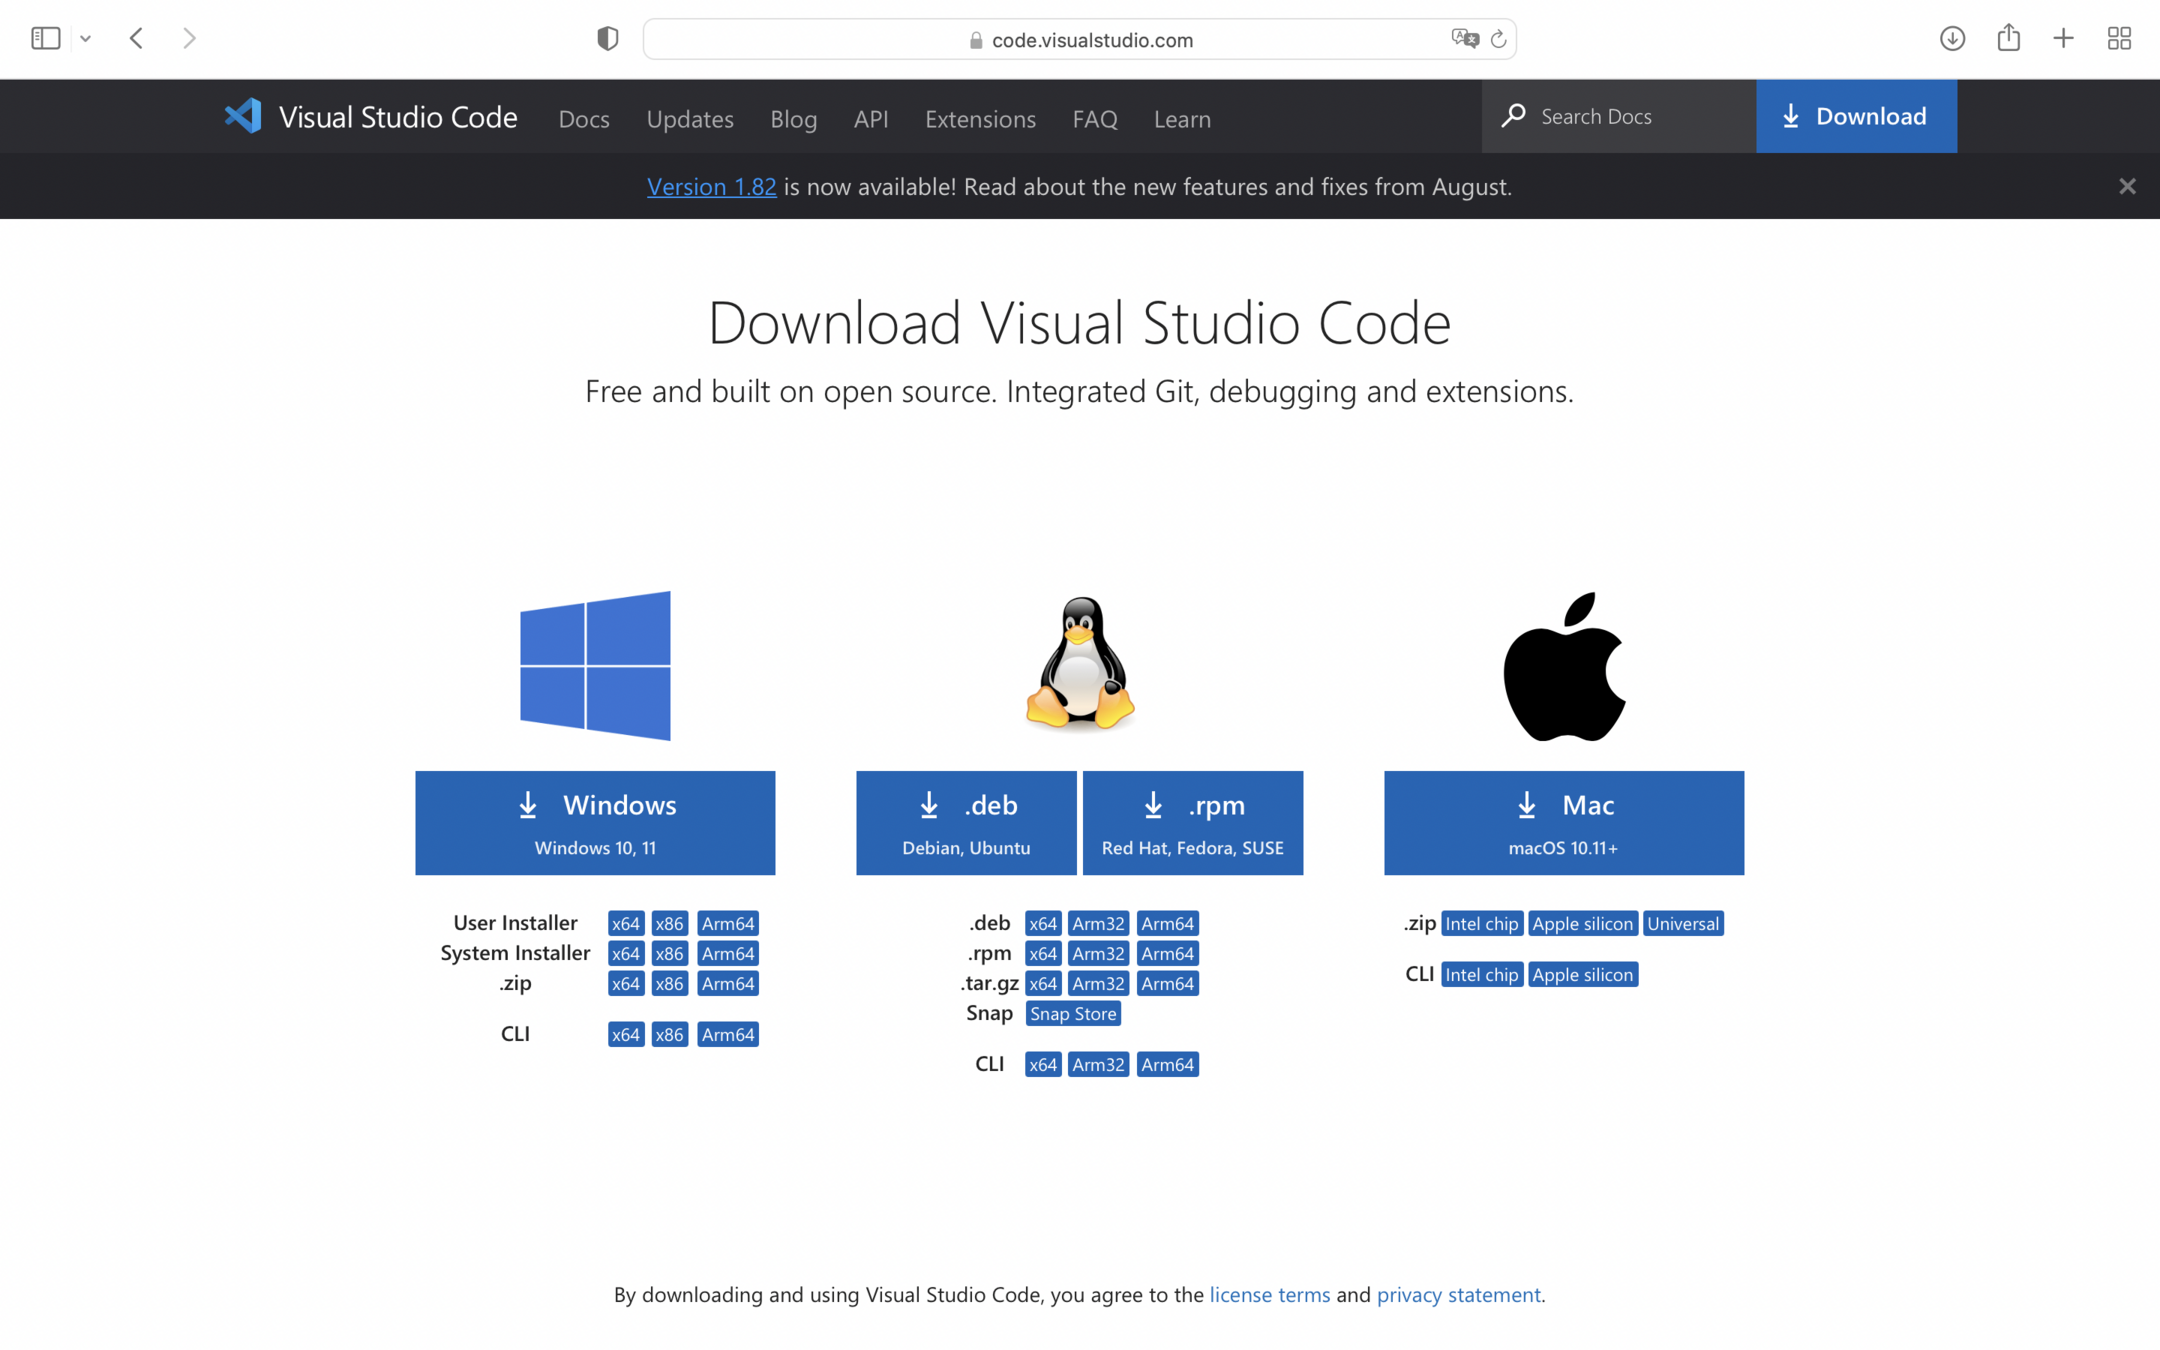Open tab overview grid icon
Viewport: 2160px width, 1350px height.
coord(2119,38)
